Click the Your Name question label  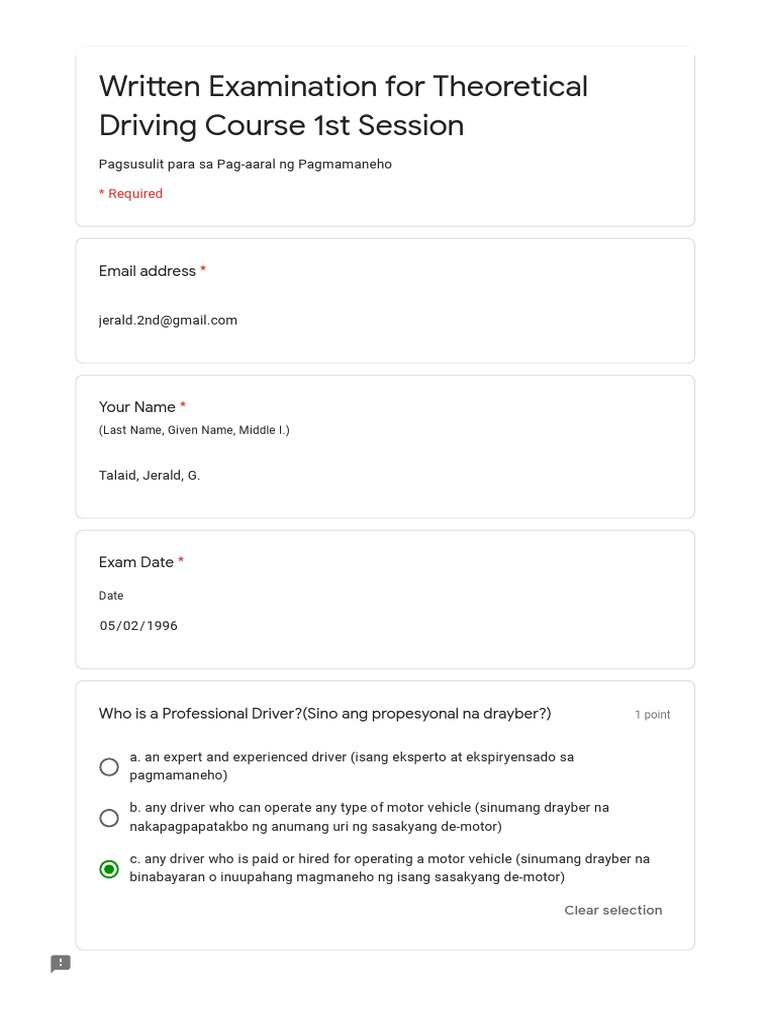(x=137, y=407)
